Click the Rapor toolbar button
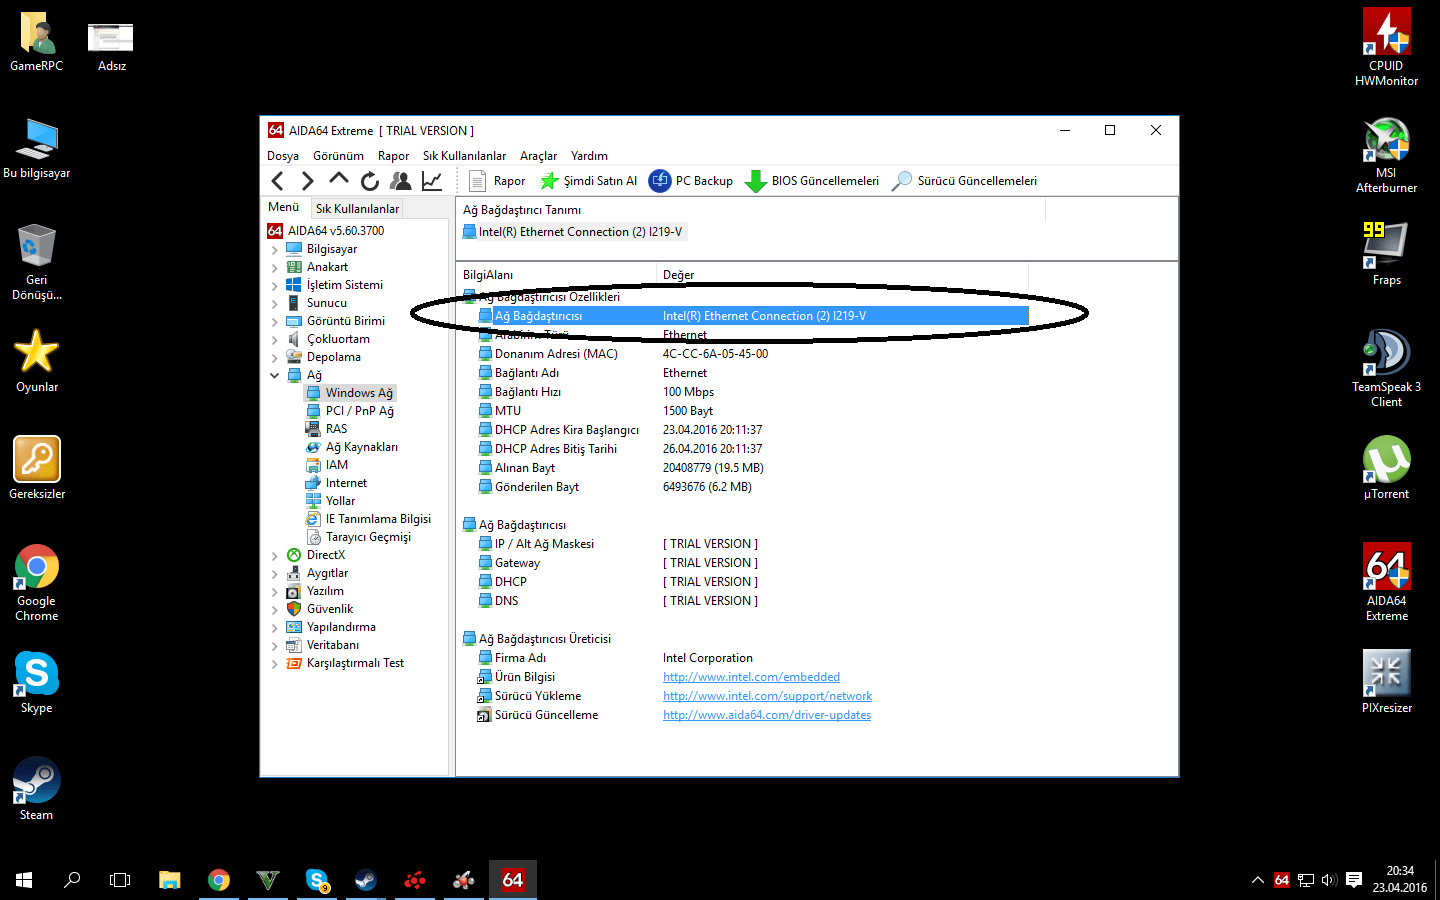This screenshot has width=1440, height=900. [x=497, y=181]
